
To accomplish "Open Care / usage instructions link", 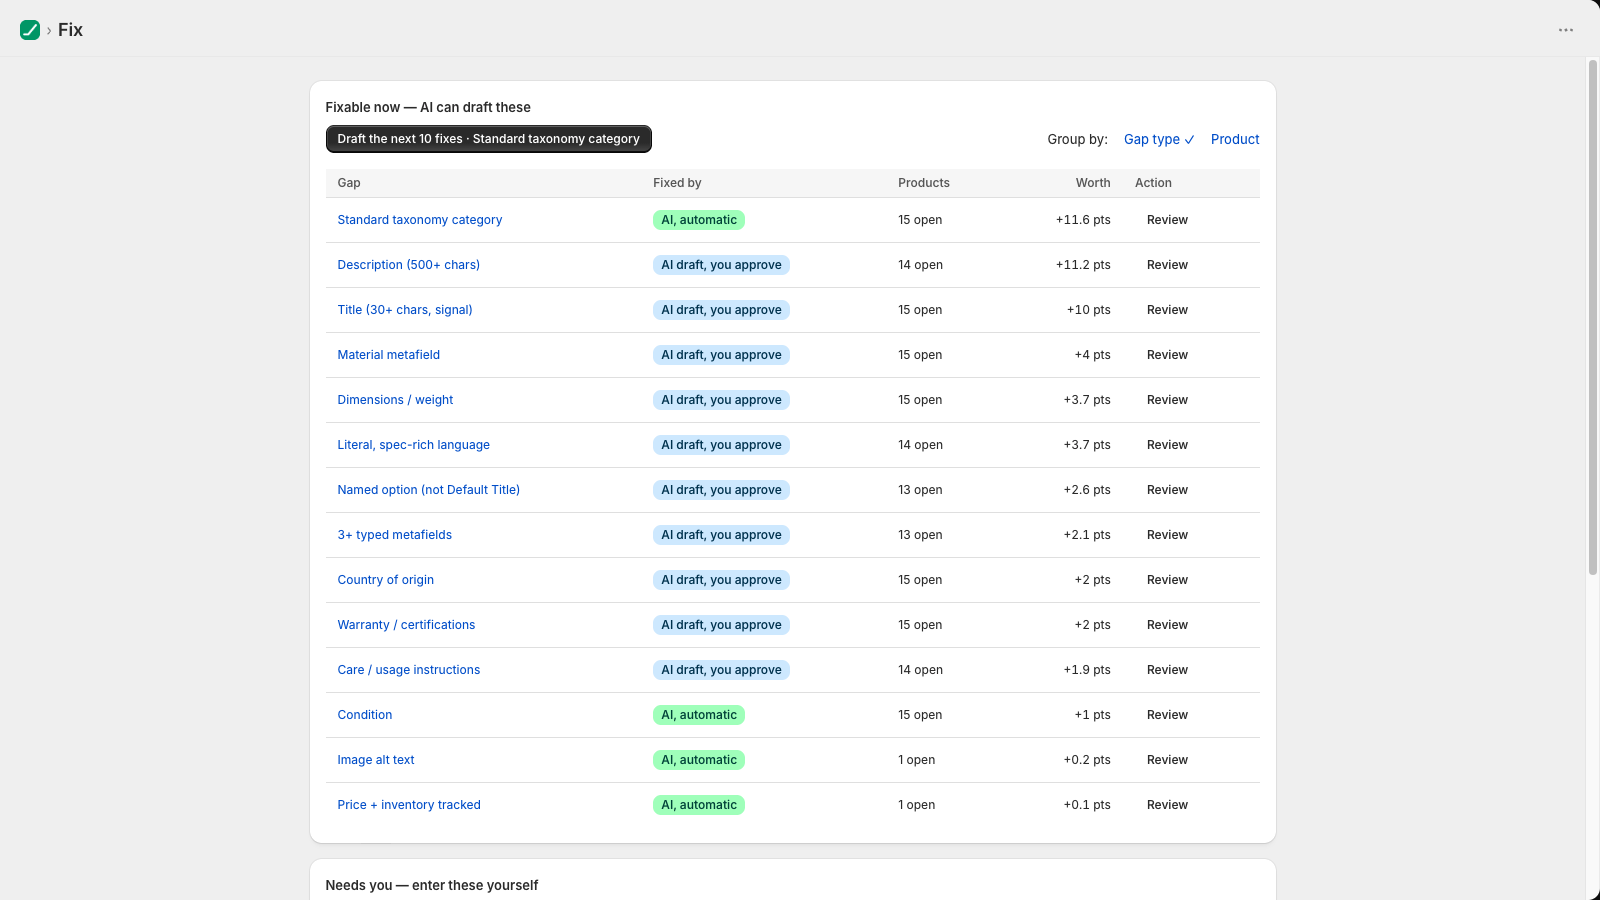I will tap(409, 670).
